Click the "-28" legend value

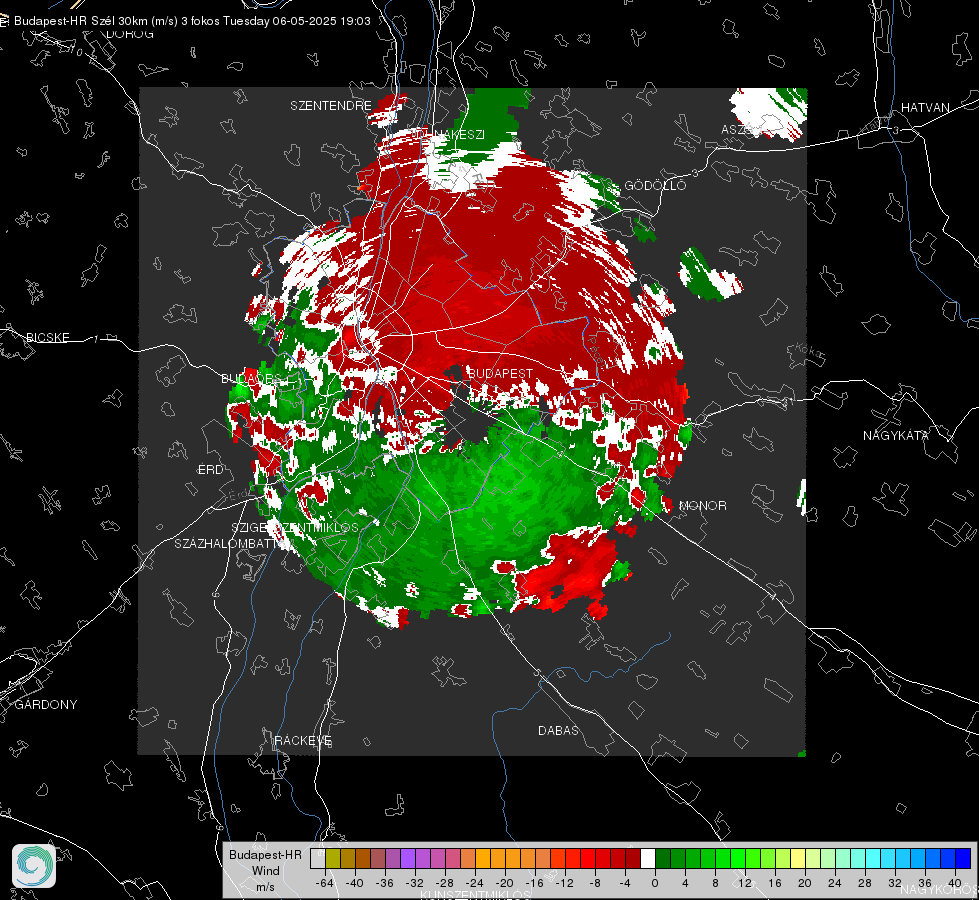(445, 883)
